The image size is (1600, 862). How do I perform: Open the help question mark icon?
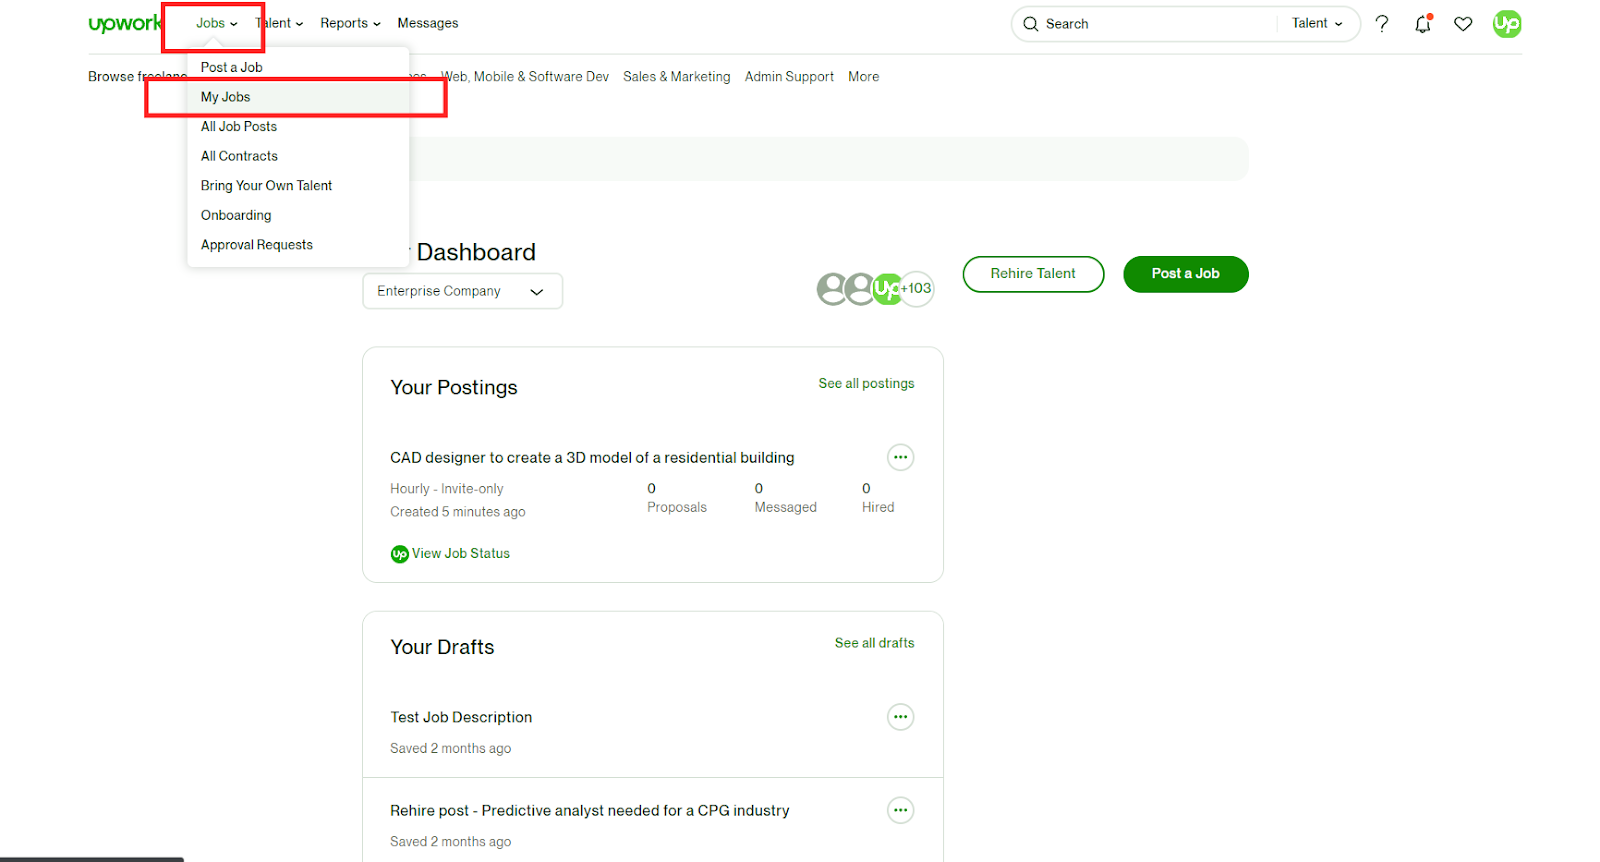click(1381, 24)
